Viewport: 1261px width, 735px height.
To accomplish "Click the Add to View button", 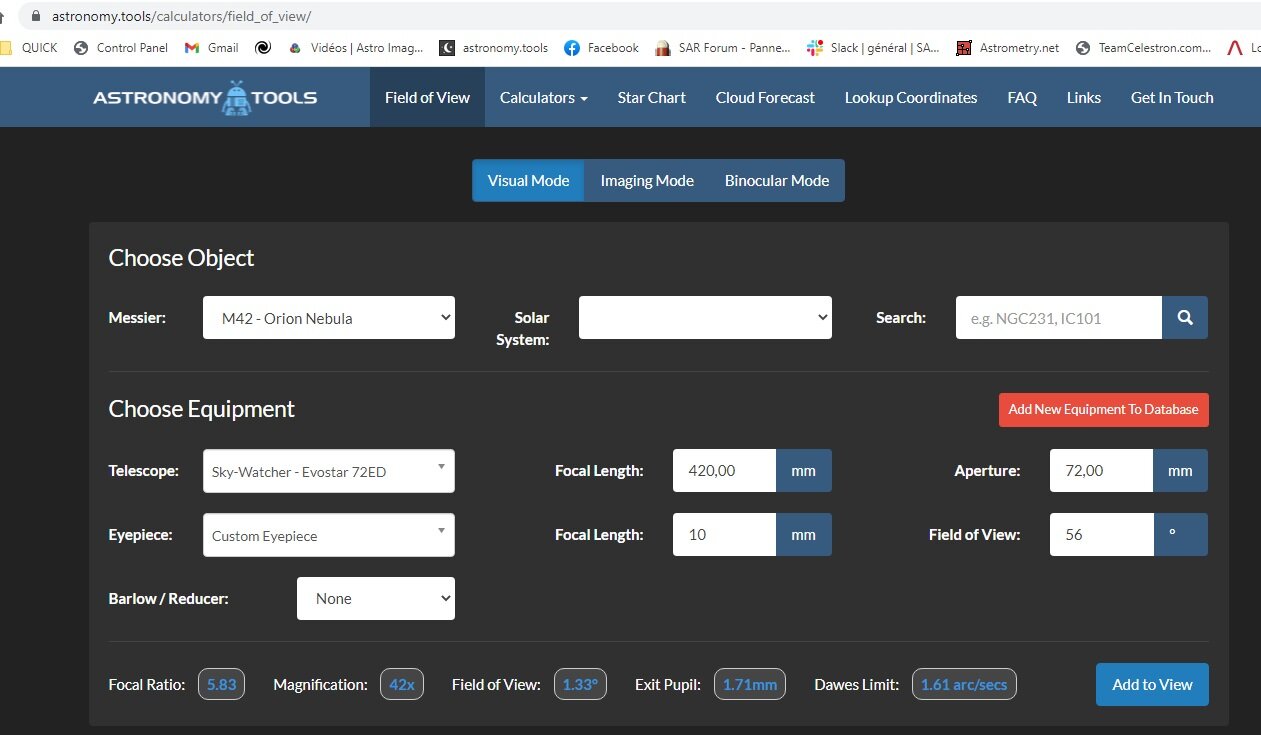I will point(1152,684).
